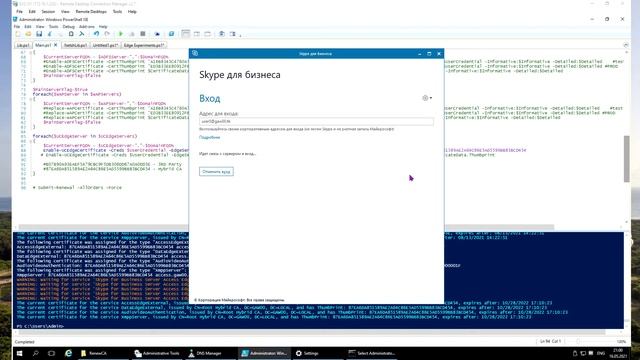Click Отменить вход button in Skype window
640x360 pixels.
[x=216, y=171]
